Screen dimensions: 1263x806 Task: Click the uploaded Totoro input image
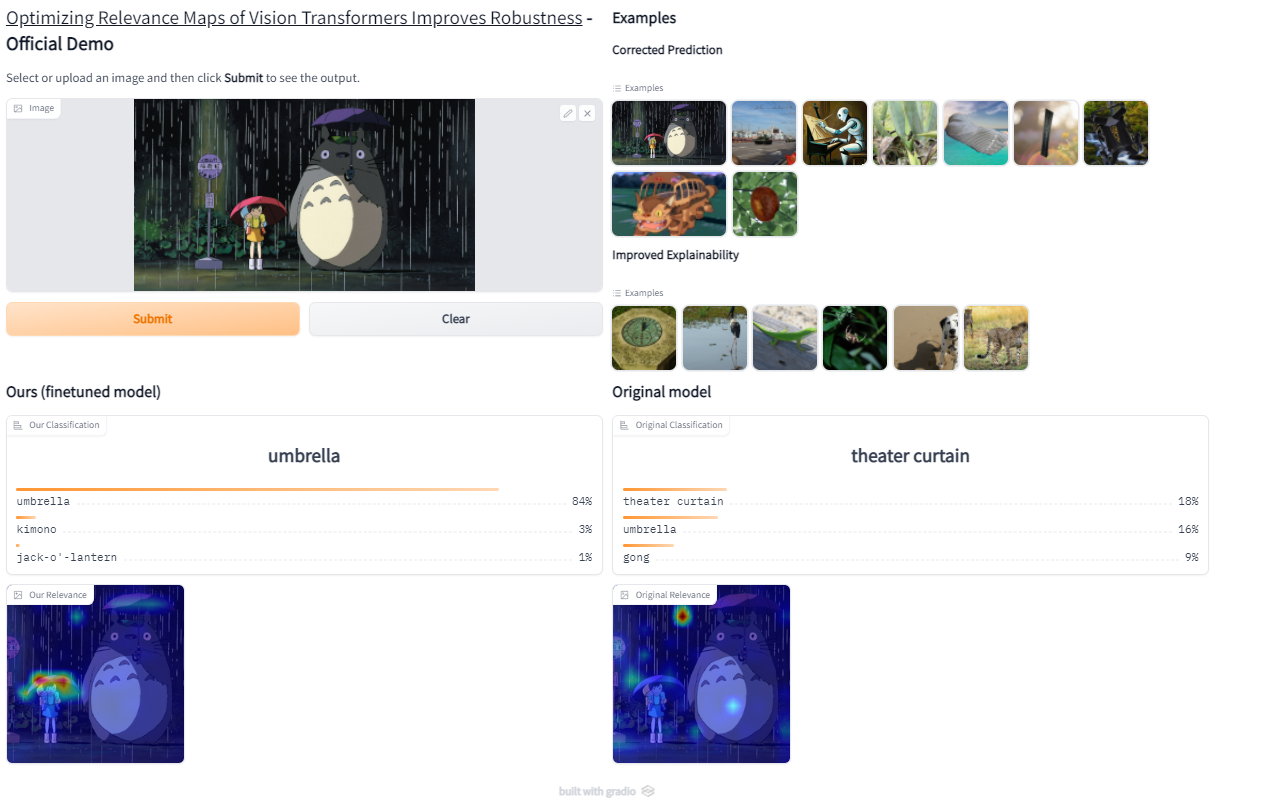click(x=304, y=195)
